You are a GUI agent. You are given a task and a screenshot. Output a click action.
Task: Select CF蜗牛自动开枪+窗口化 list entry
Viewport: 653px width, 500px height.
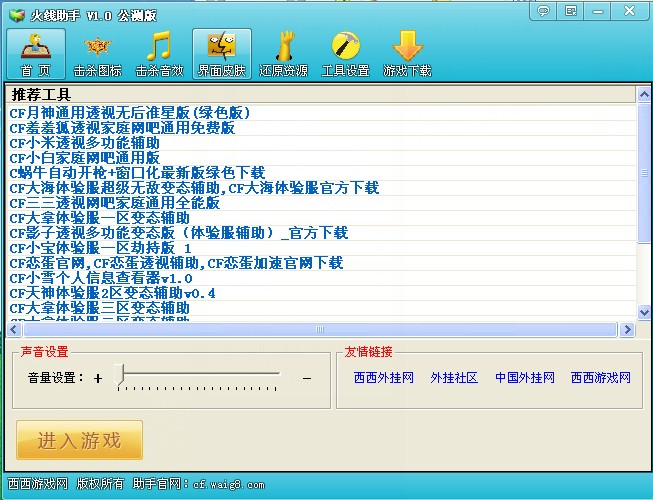pos(137,173)
